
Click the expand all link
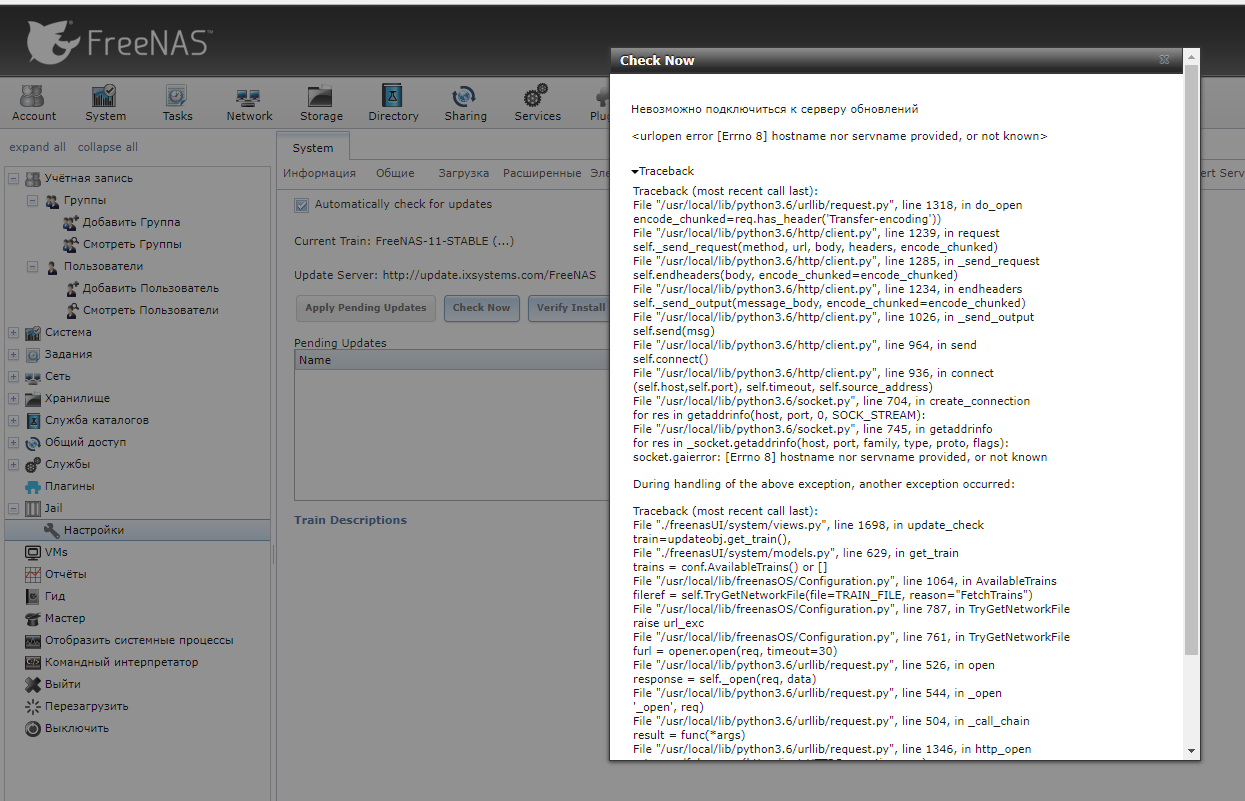tap(37, 147)
